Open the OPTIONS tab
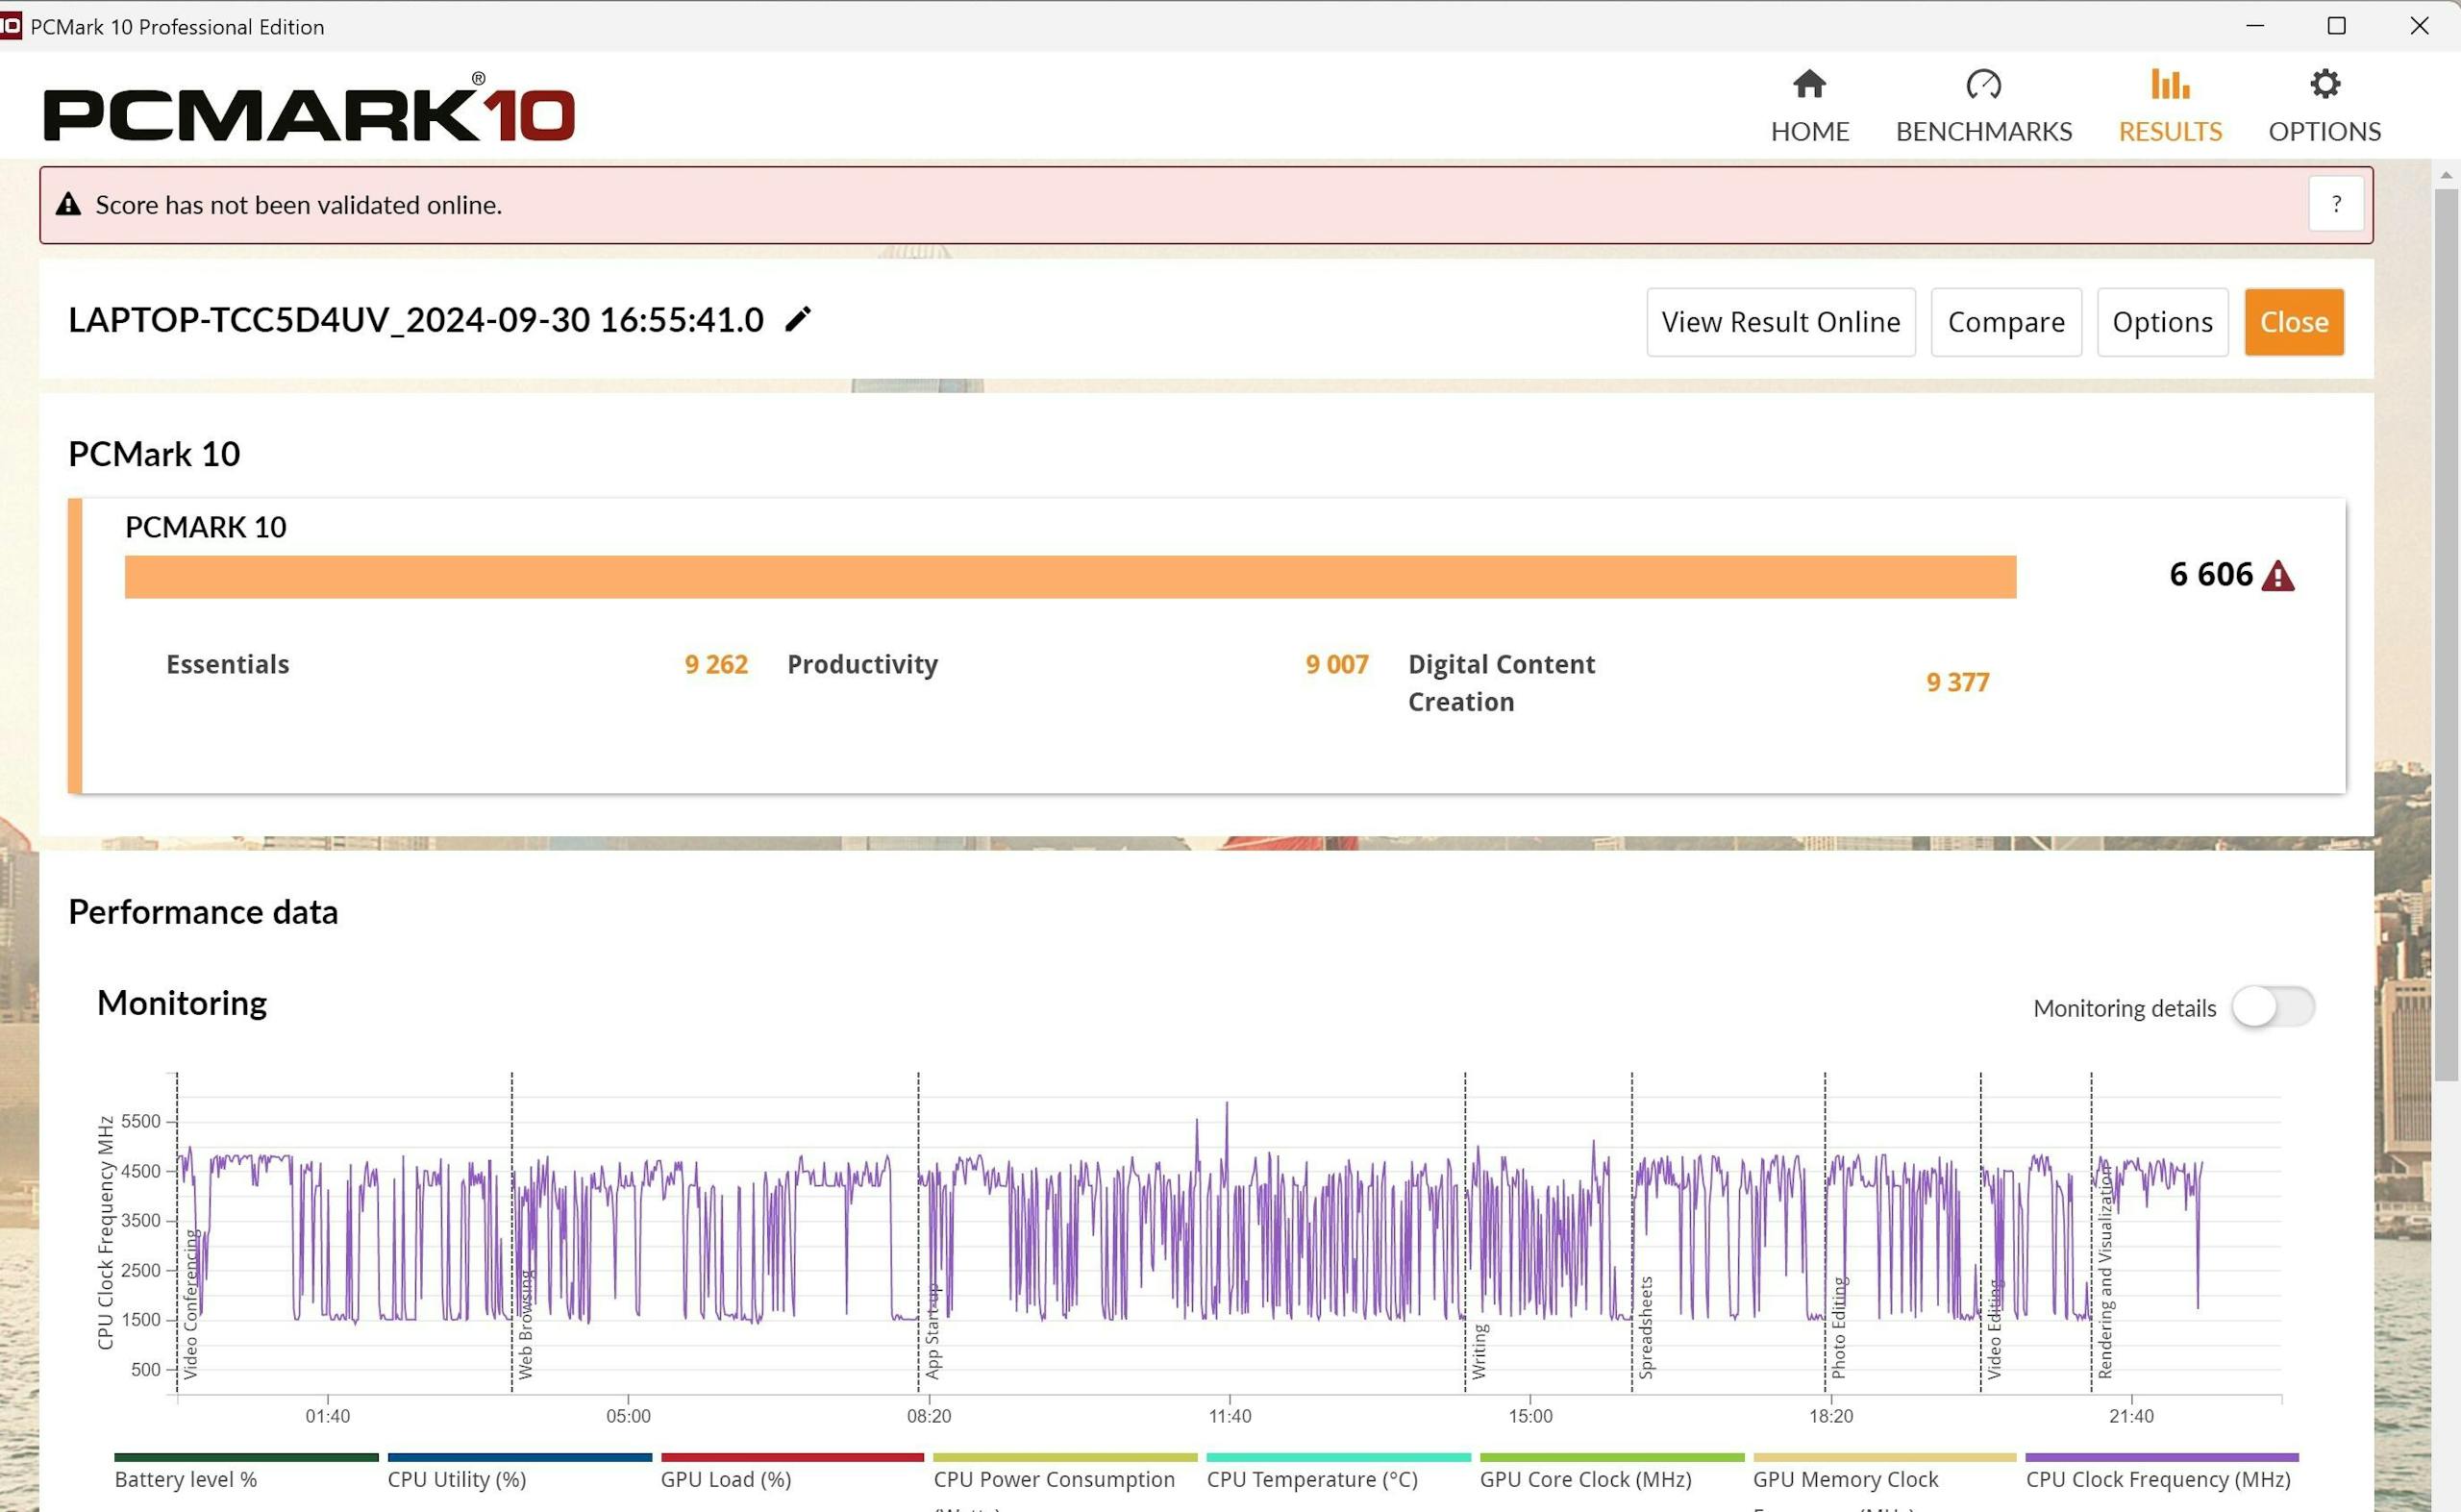The height and width of the screenshot is (1512, 2461). pyautogui.click(x=2324, y=107)
